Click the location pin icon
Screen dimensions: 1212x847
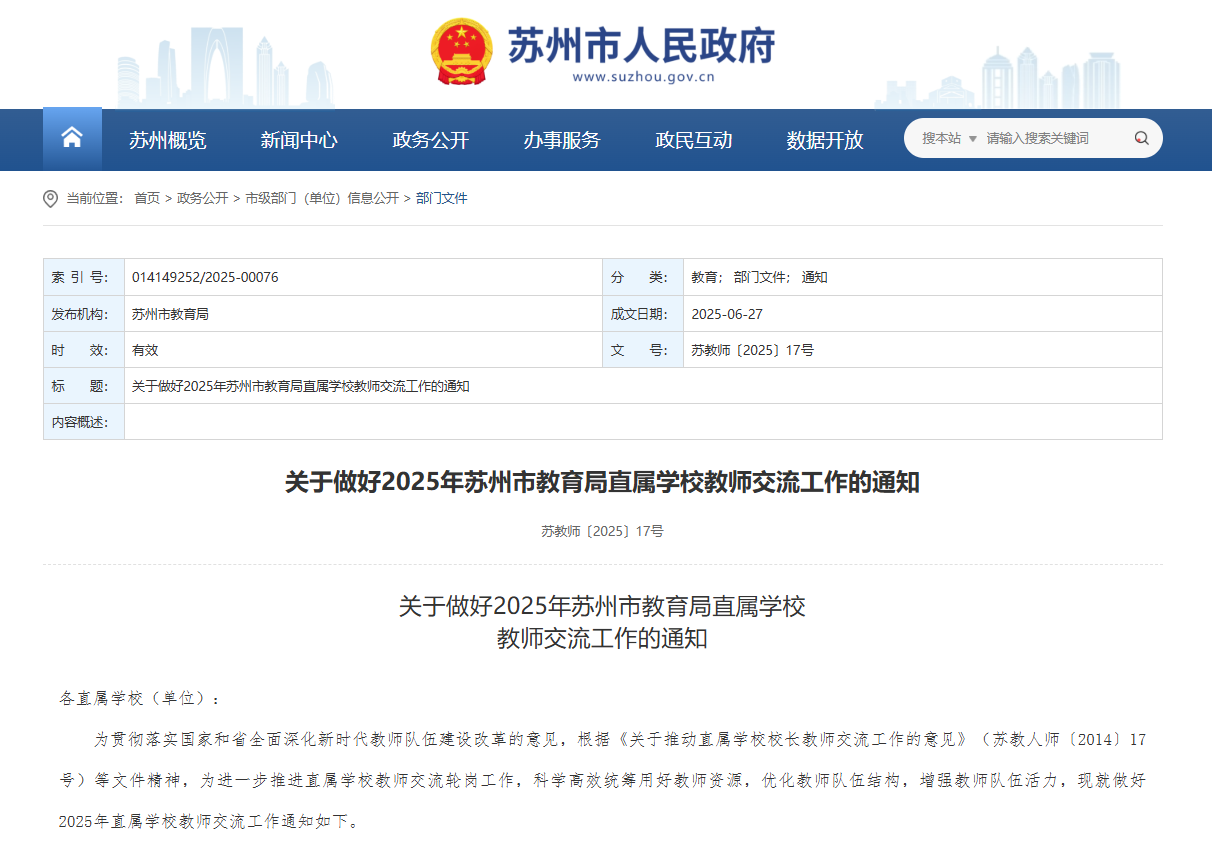(51, 199)
